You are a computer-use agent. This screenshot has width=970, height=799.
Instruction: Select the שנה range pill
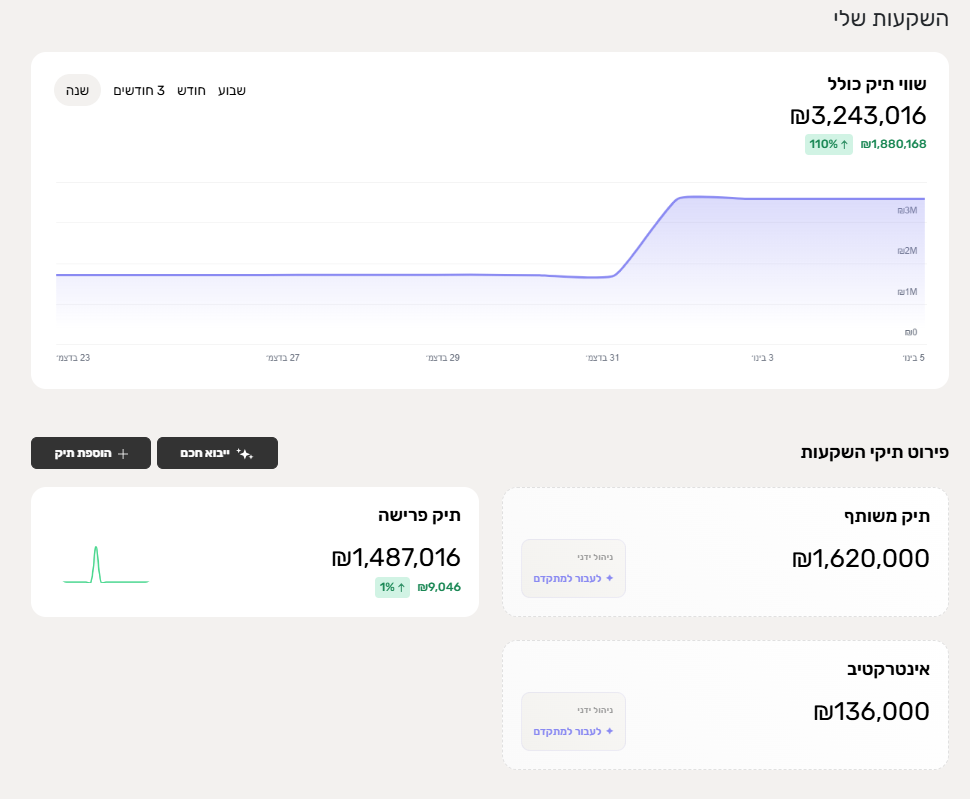point(77,90)
